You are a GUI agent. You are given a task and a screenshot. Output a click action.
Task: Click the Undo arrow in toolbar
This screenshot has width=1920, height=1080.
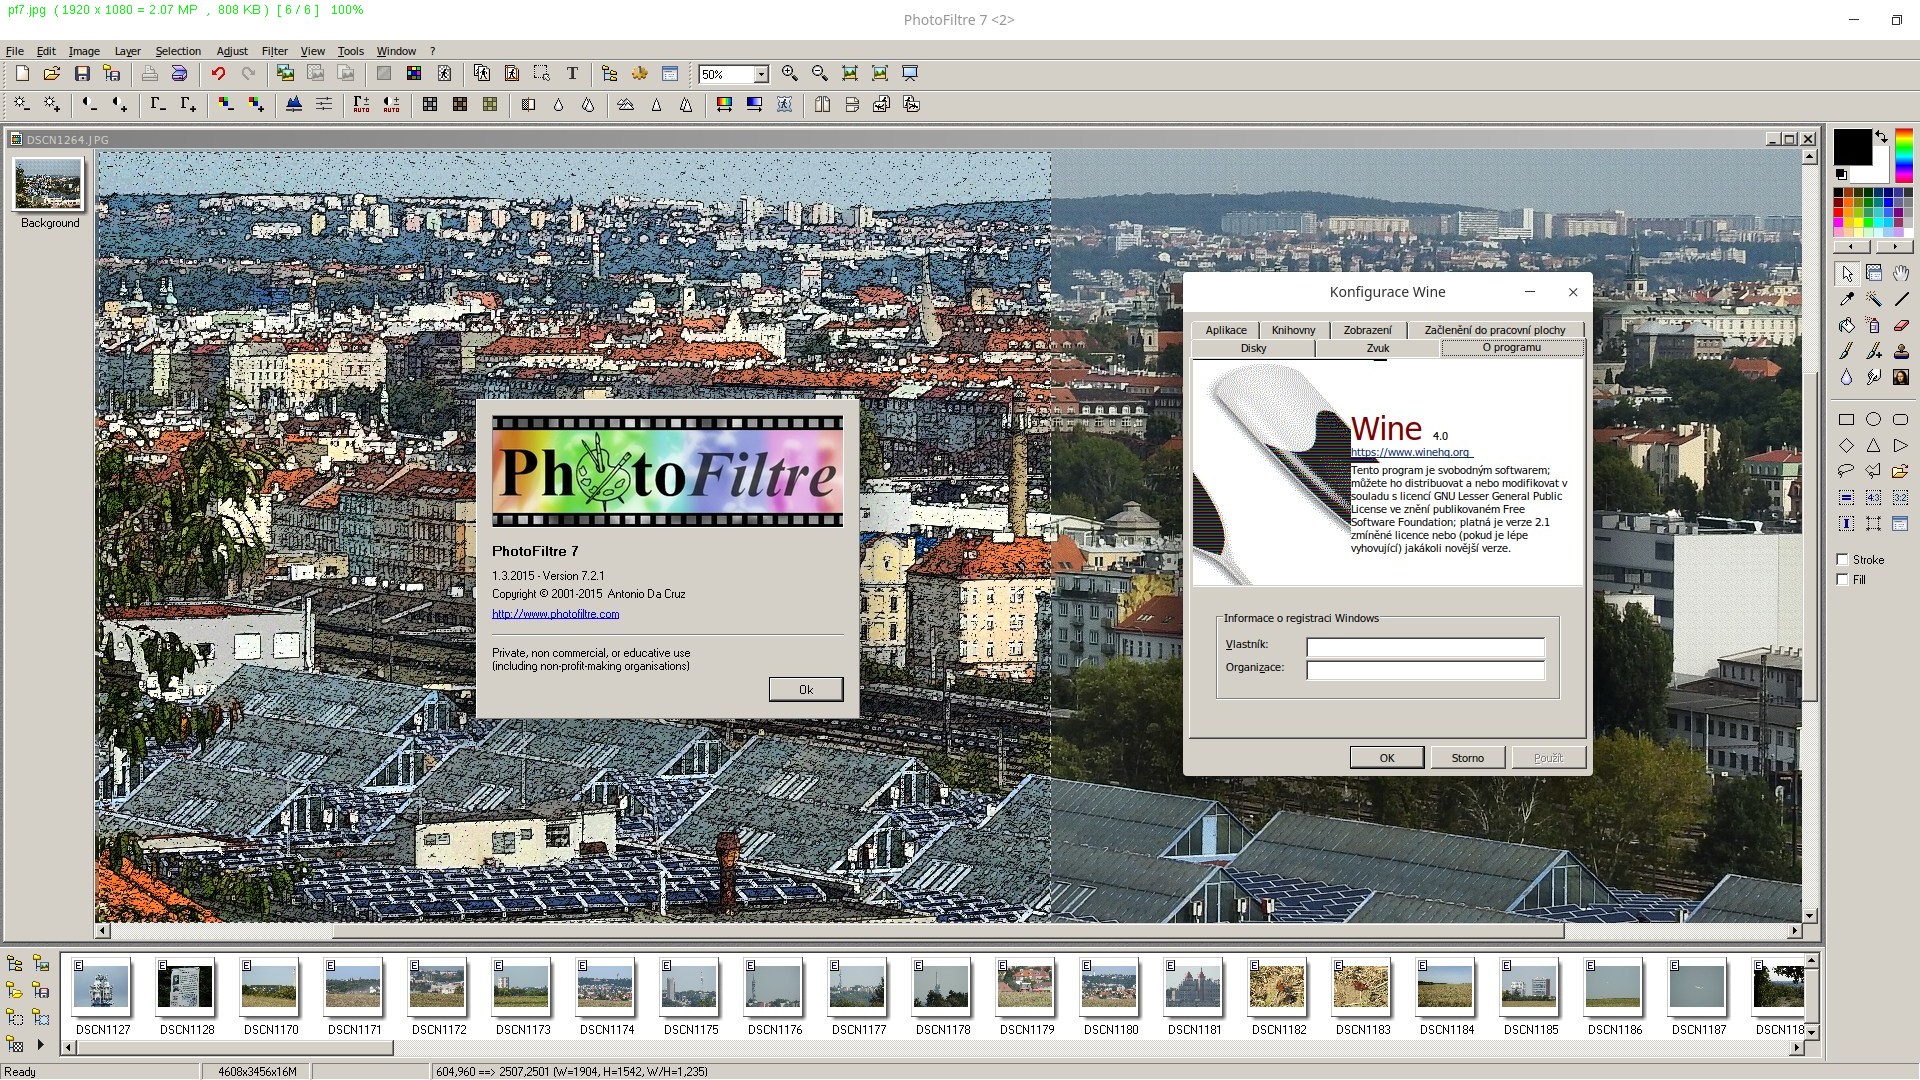(218, 73)
